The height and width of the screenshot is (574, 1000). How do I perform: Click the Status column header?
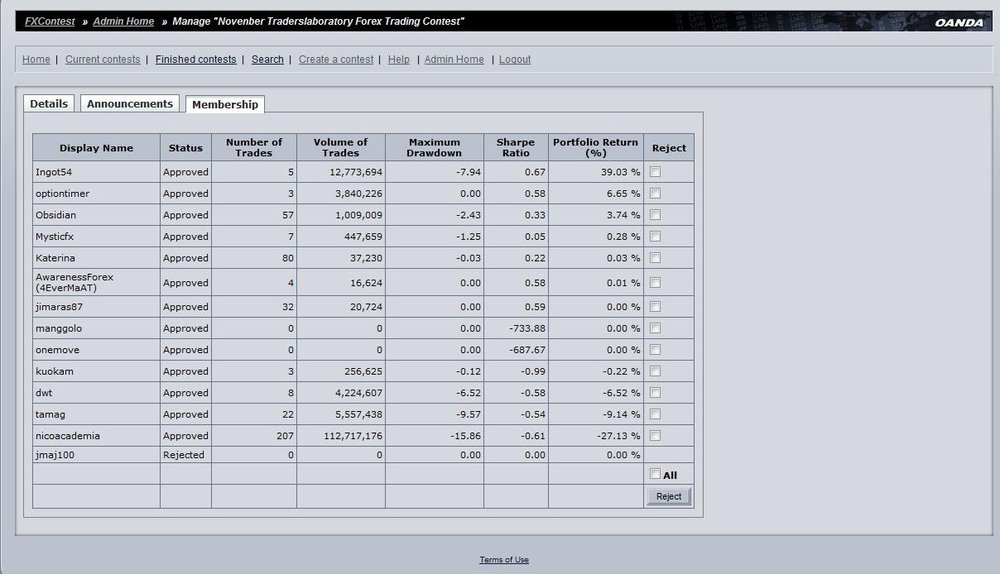(186, 147)
